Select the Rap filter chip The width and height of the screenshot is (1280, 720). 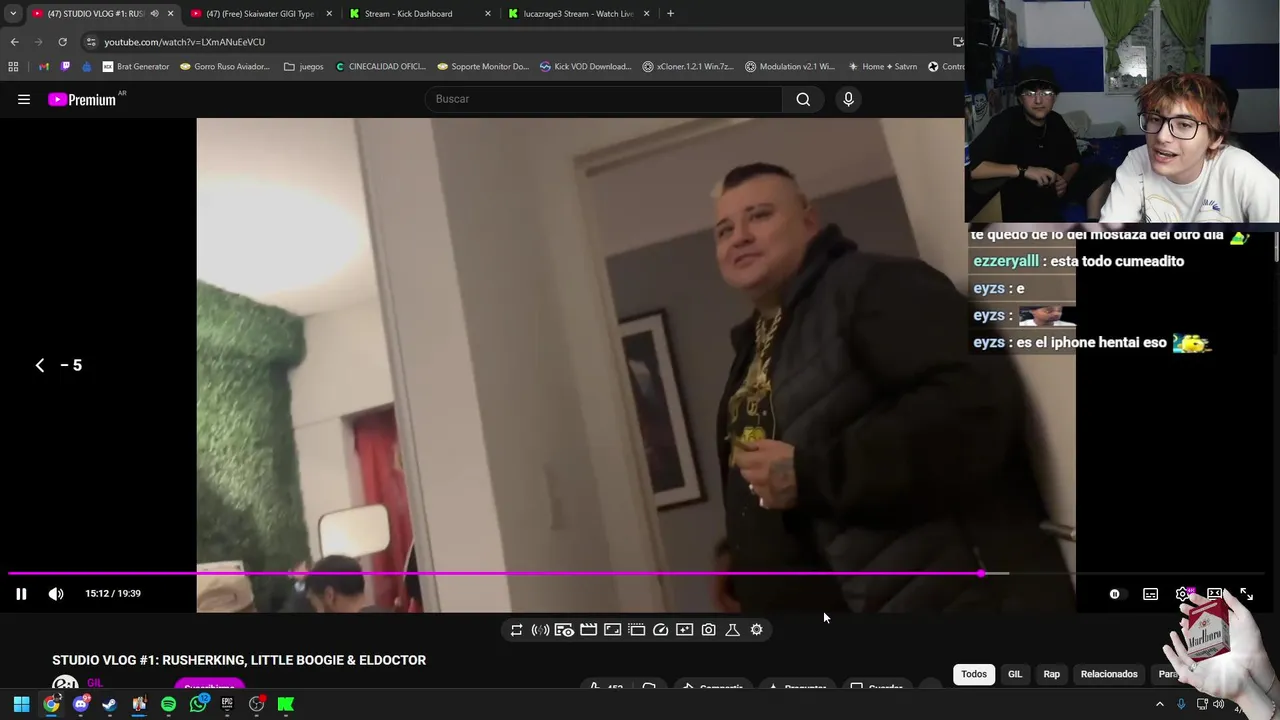(1051, 674)
